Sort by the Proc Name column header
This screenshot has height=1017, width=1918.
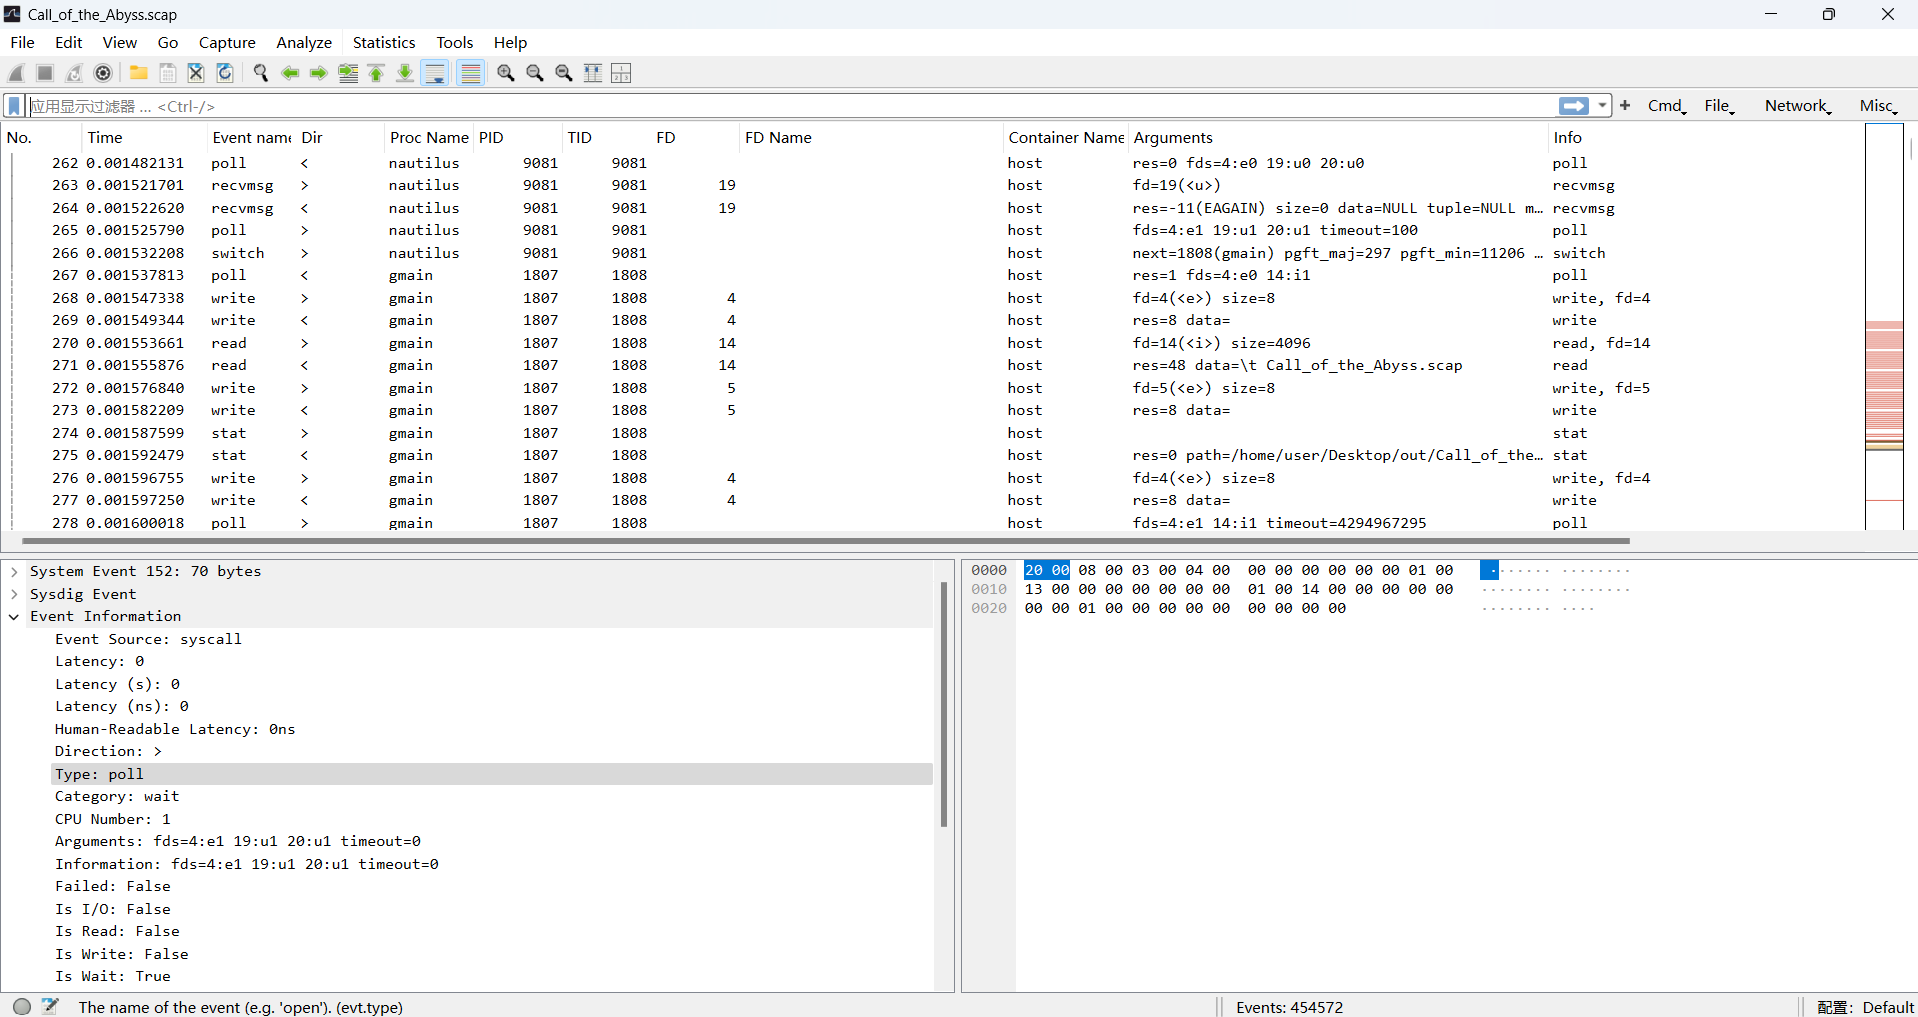click(x=429, y=138)
